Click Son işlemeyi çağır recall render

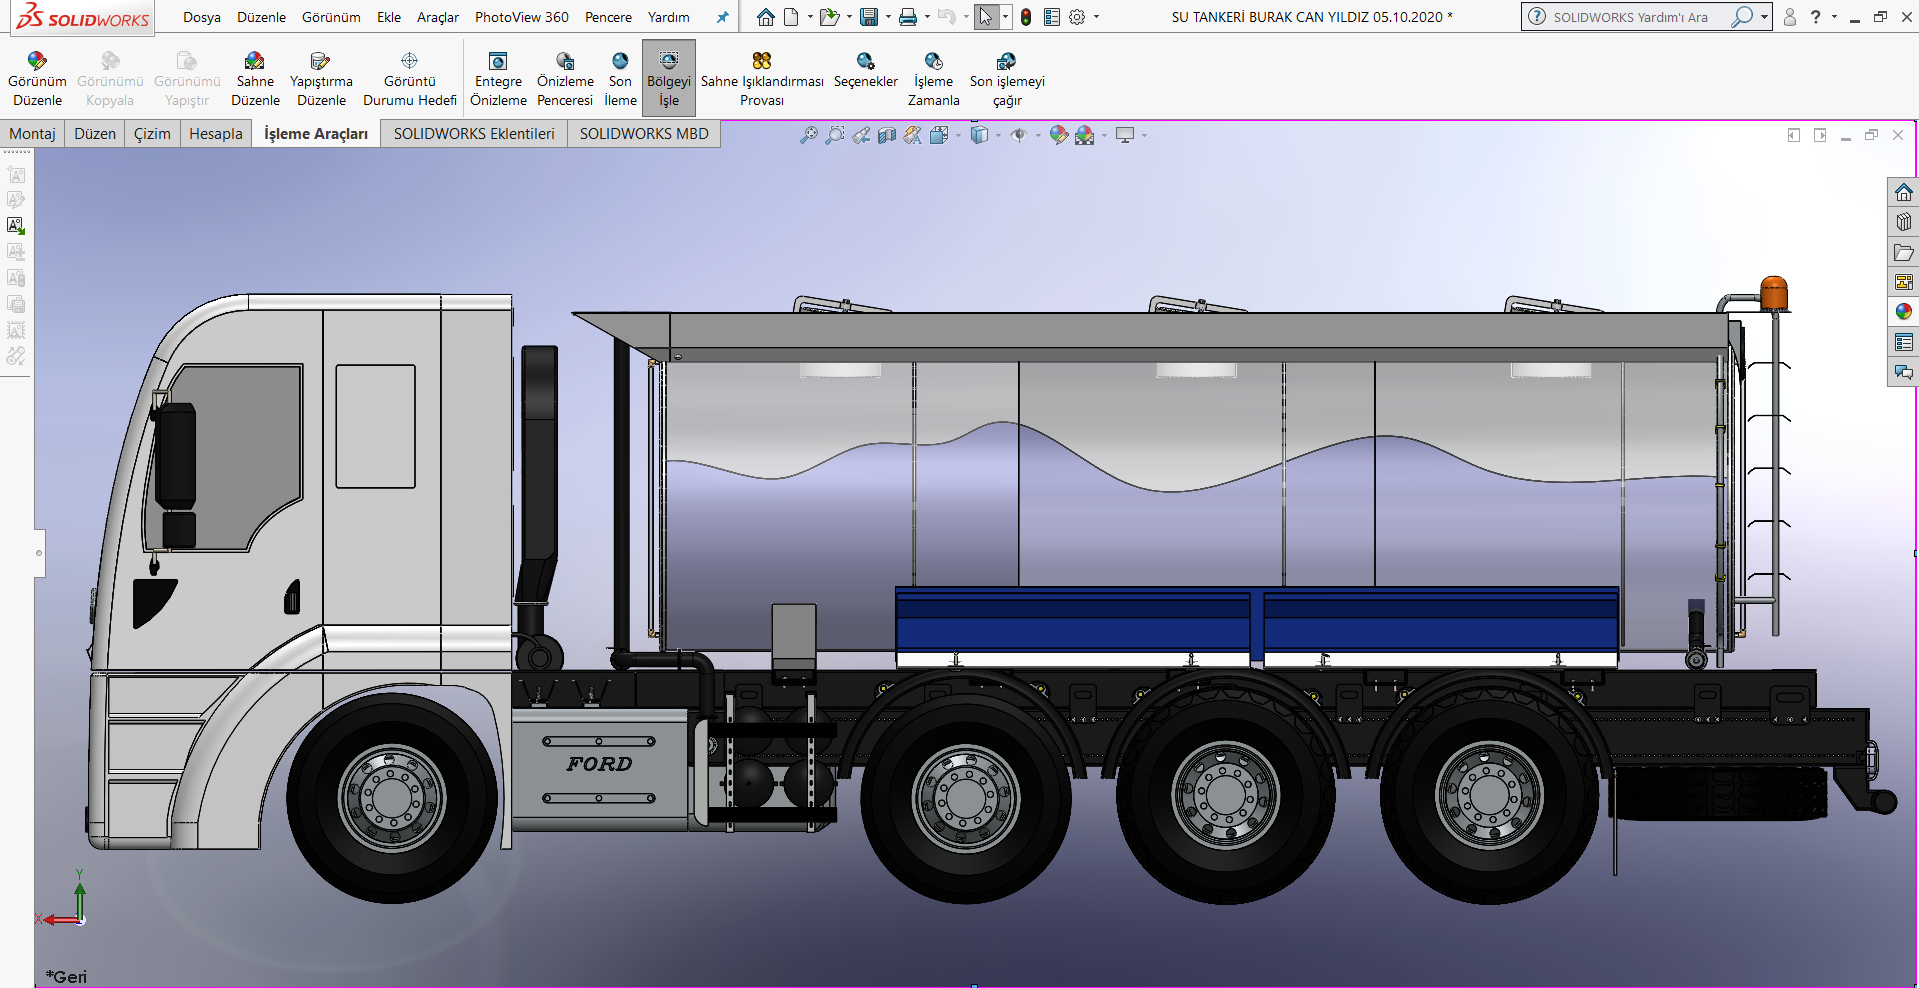tap(1007, 79)
